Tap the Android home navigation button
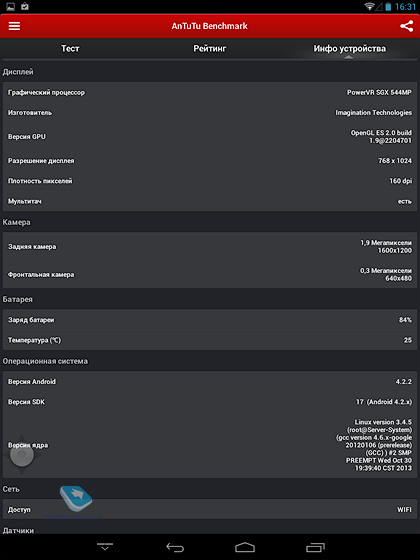Viewport: 420px width, 560px height. [x=245, y=547]
